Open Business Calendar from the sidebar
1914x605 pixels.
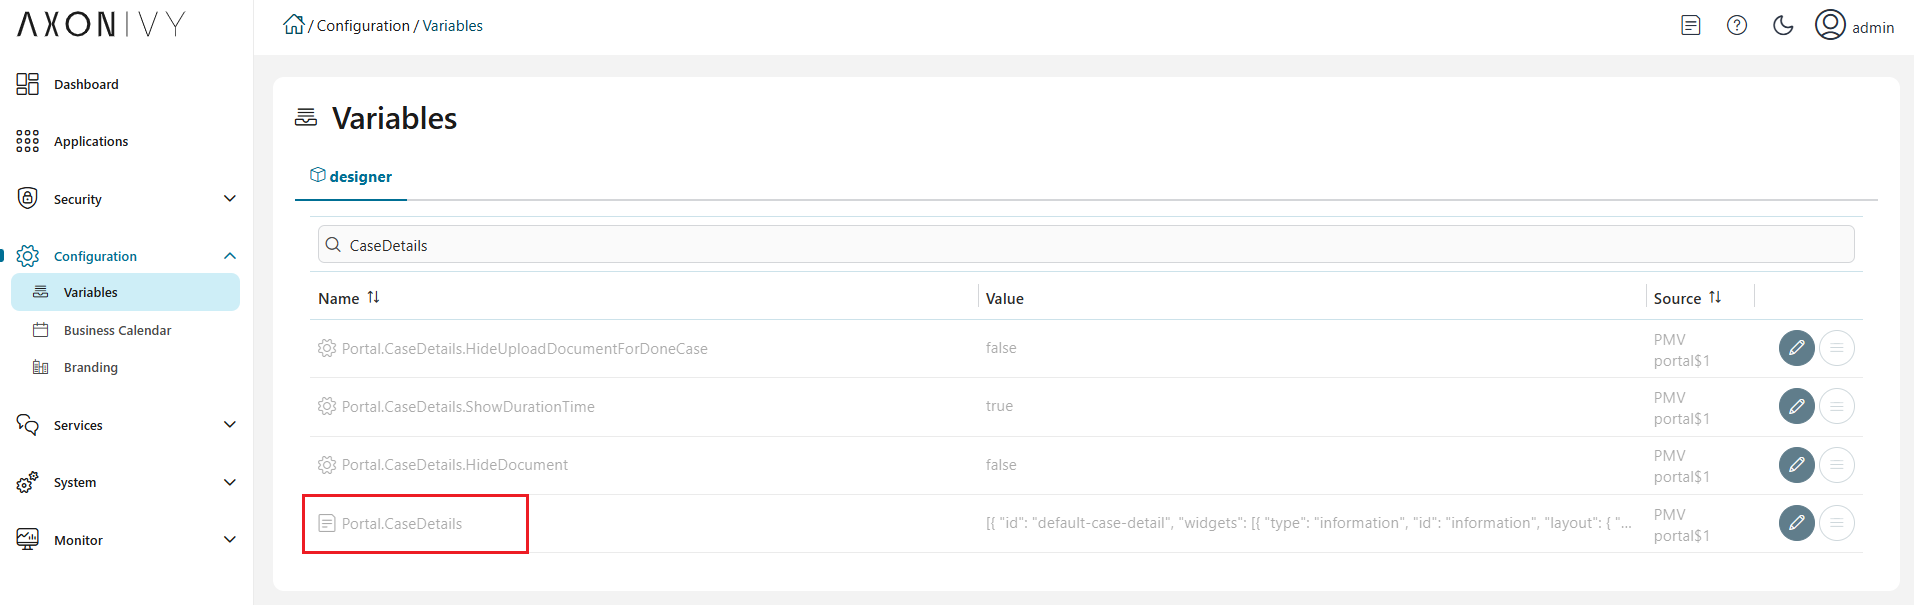point(117,330)
